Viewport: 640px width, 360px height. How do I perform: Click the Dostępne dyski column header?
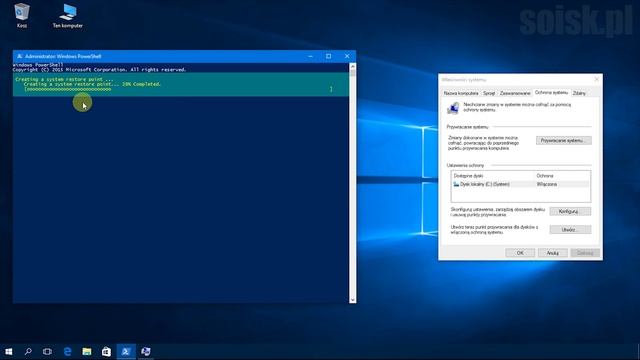pos(492,176)
